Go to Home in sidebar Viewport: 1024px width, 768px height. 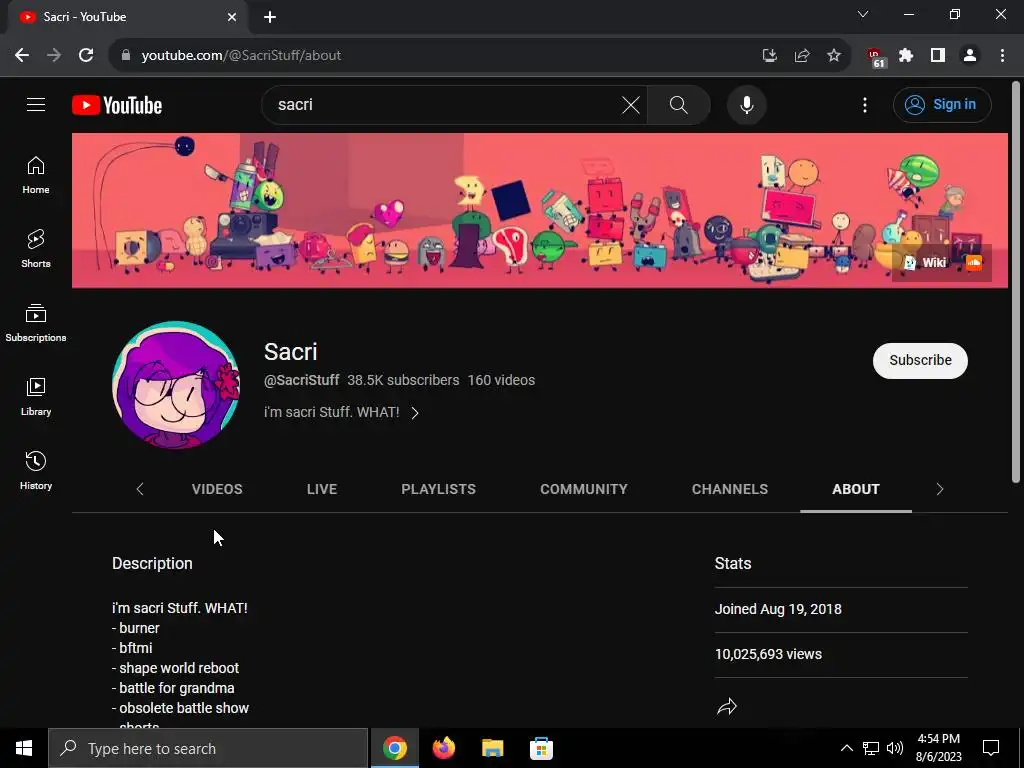(x=36, y=175)
